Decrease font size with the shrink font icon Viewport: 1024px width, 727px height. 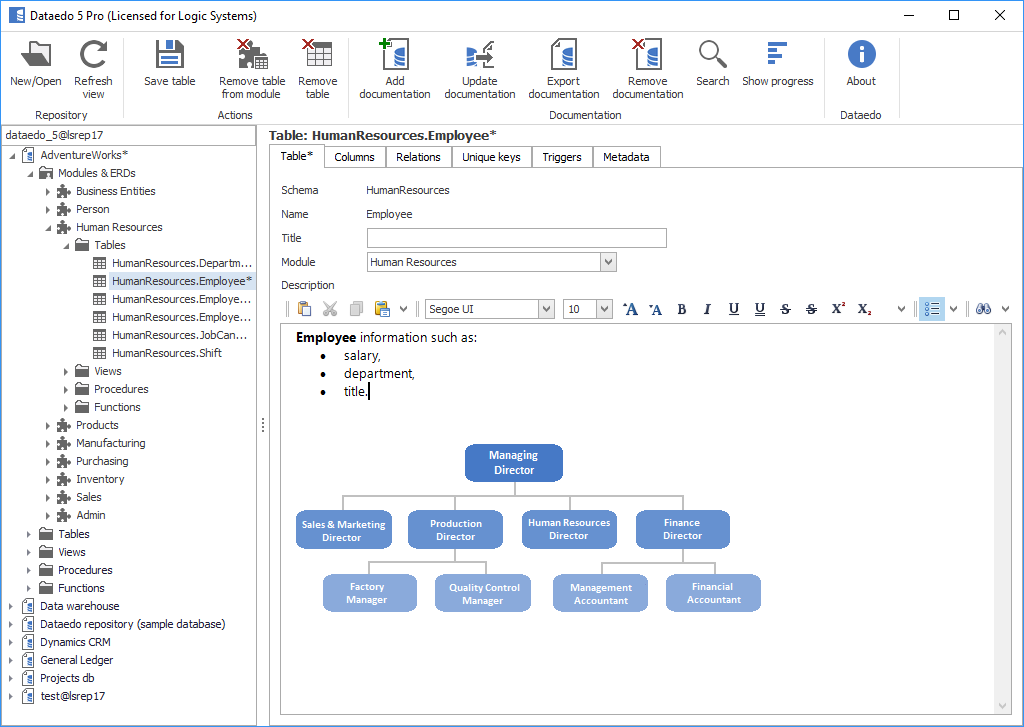point(656,309)
